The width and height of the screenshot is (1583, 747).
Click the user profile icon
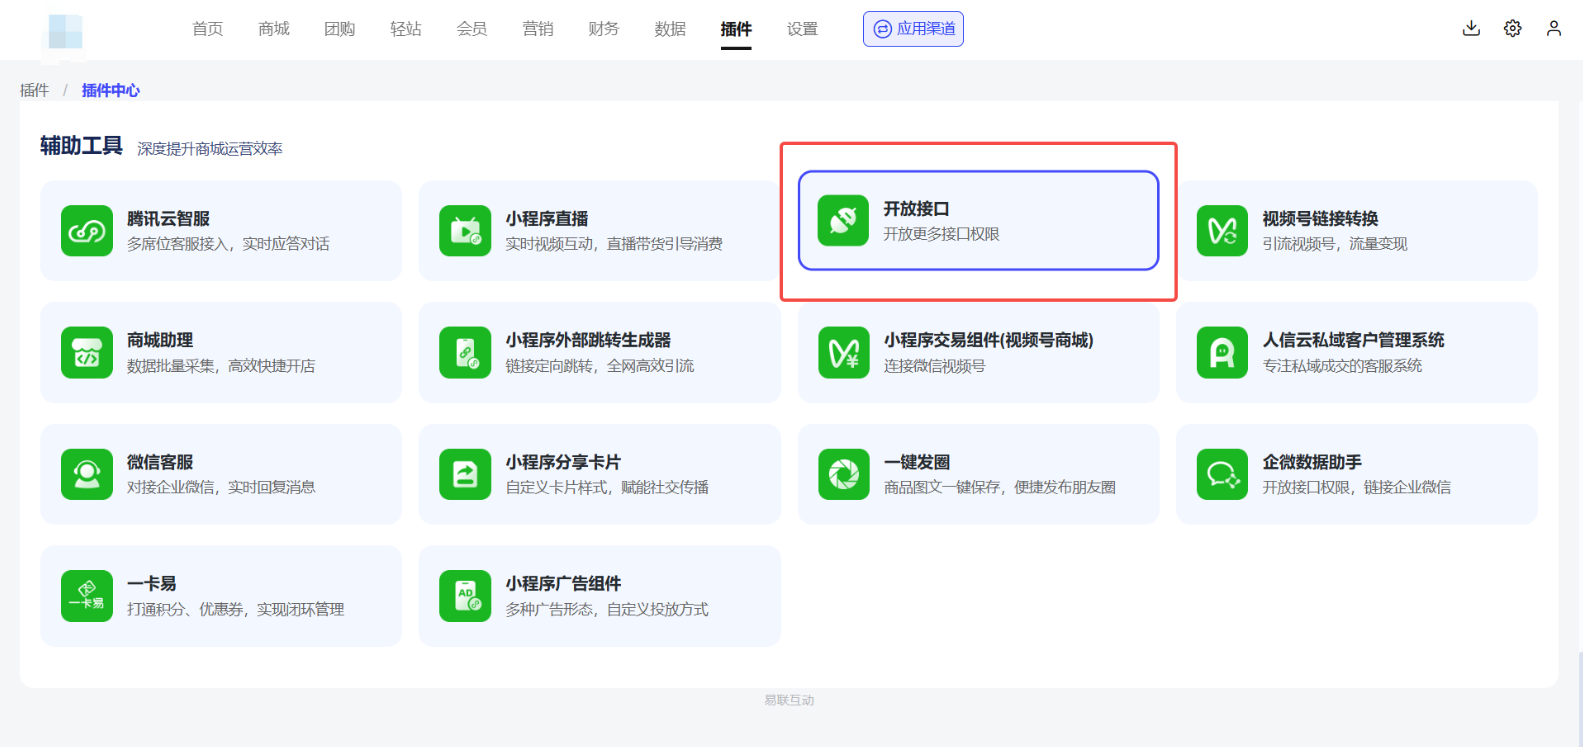[x=1553, y=28]
